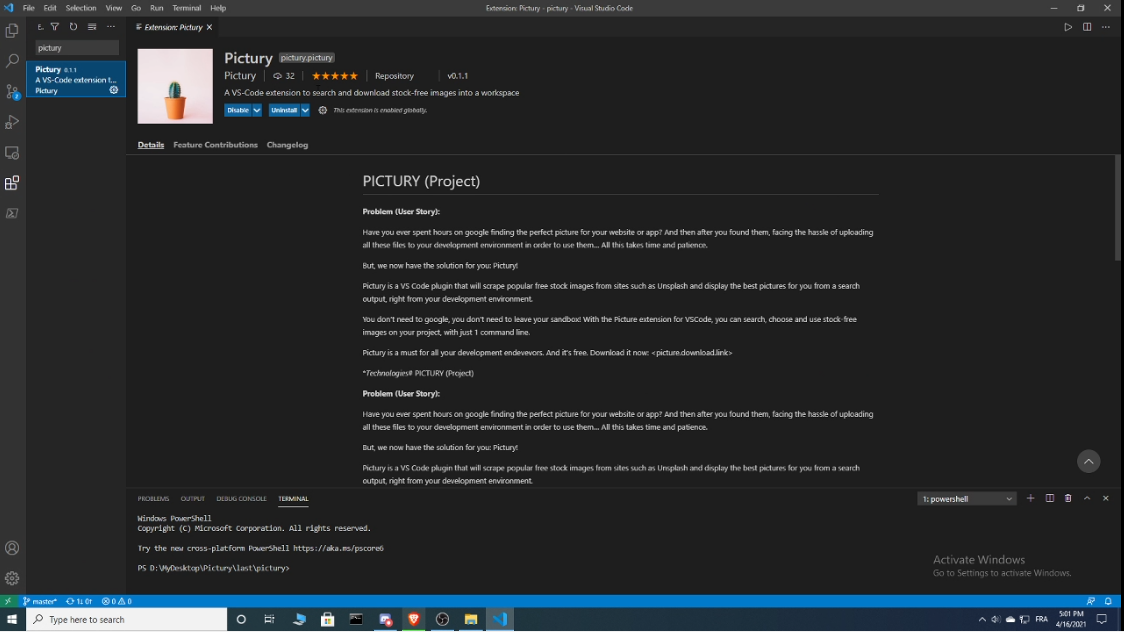Close the Extension: Pictury tab
Viewport: 1124px width, 632px height.
click(209, 27)
